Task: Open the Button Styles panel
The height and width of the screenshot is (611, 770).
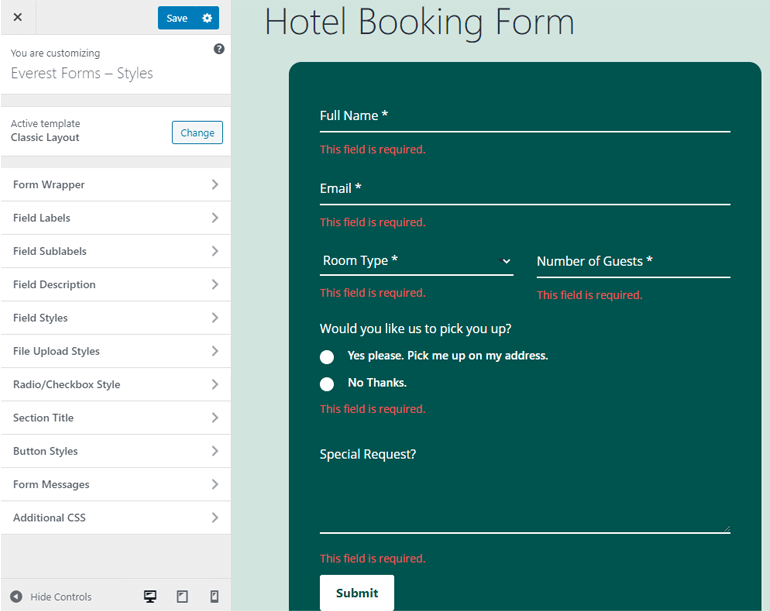Action: [x=115, y=451]
